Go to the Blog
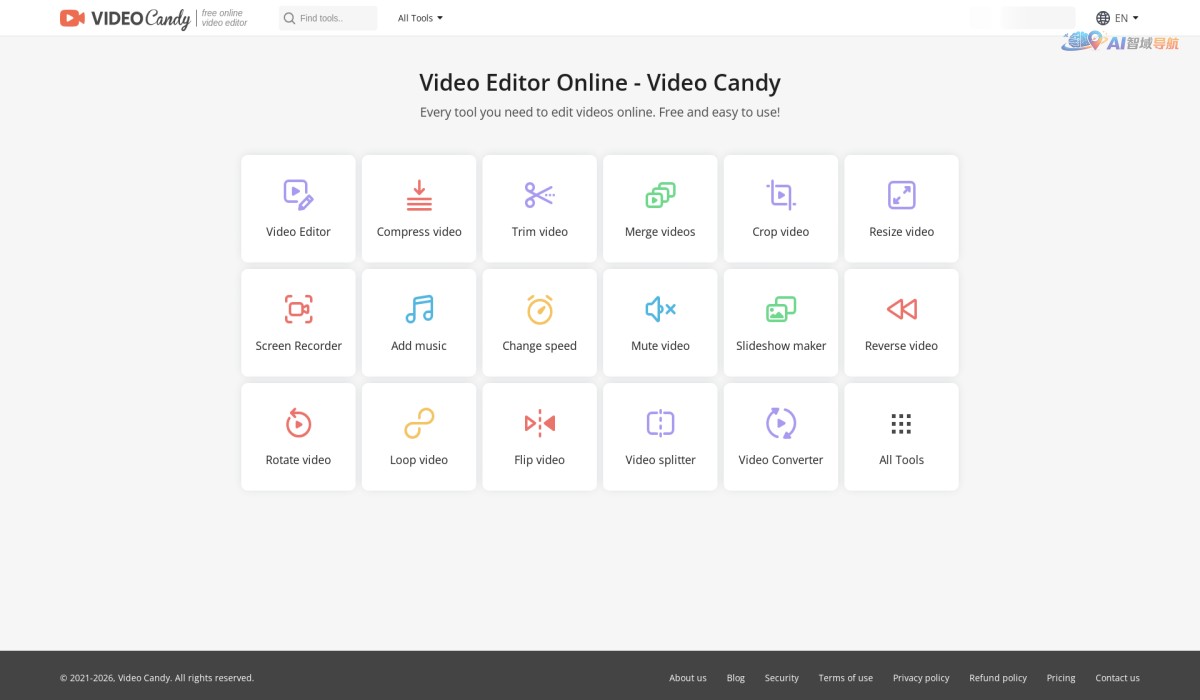 tap(736, 677)
